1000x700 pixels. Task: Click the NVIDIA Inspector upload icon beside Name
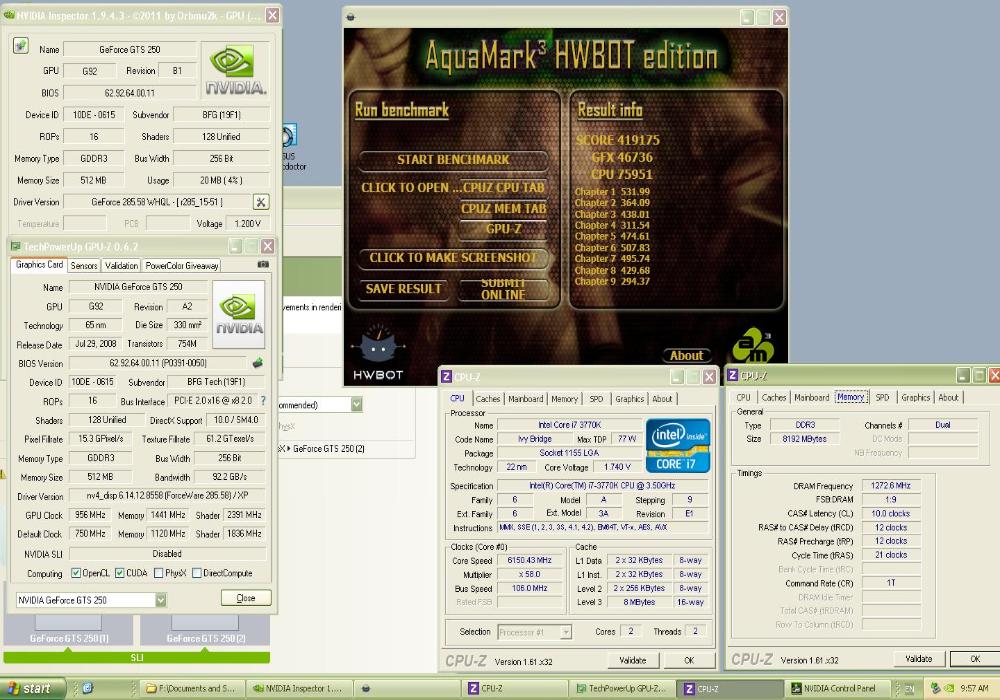point(20,45)
